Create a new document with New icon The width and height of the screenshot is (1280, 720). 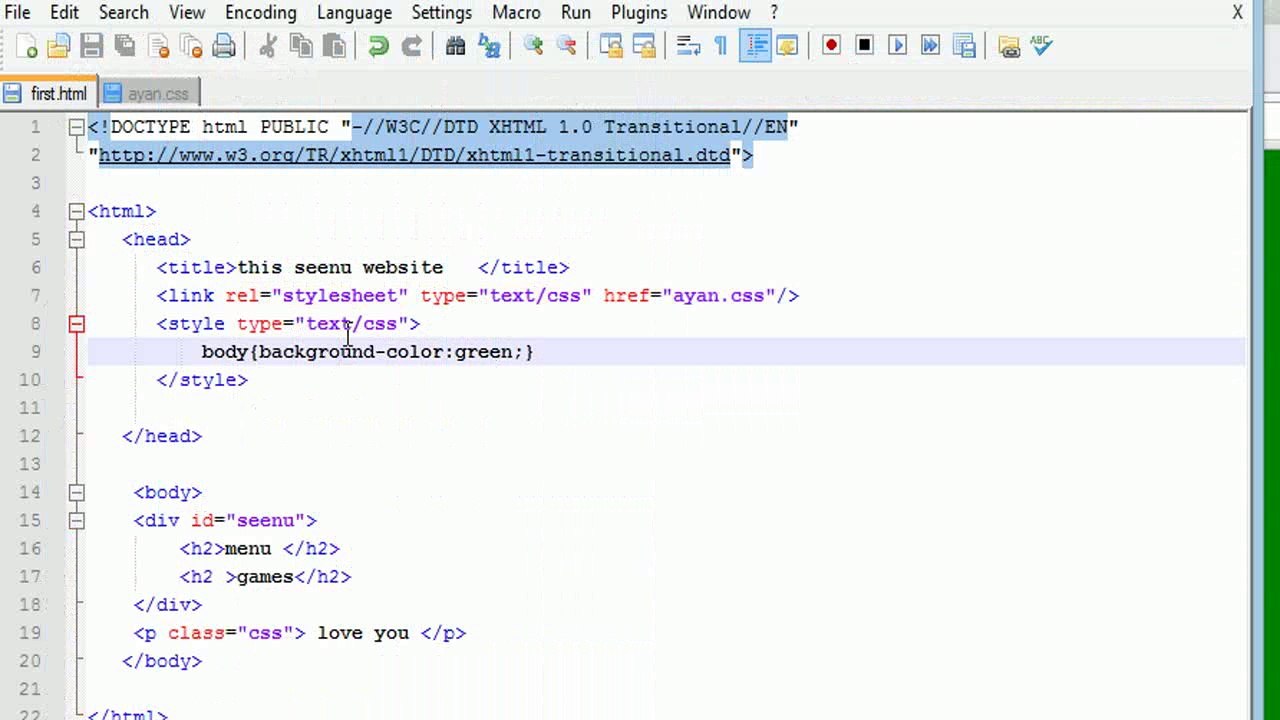[x=26, y=46]
